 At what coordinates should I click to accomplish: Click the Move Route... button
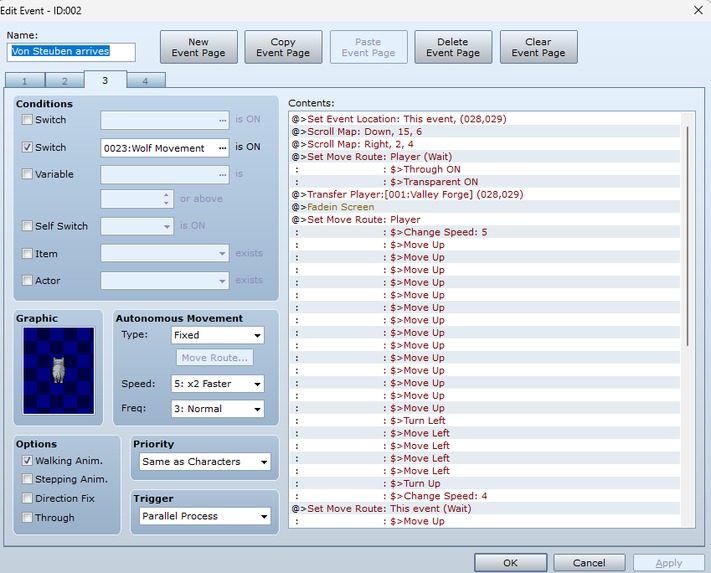(x=214, y=358)
